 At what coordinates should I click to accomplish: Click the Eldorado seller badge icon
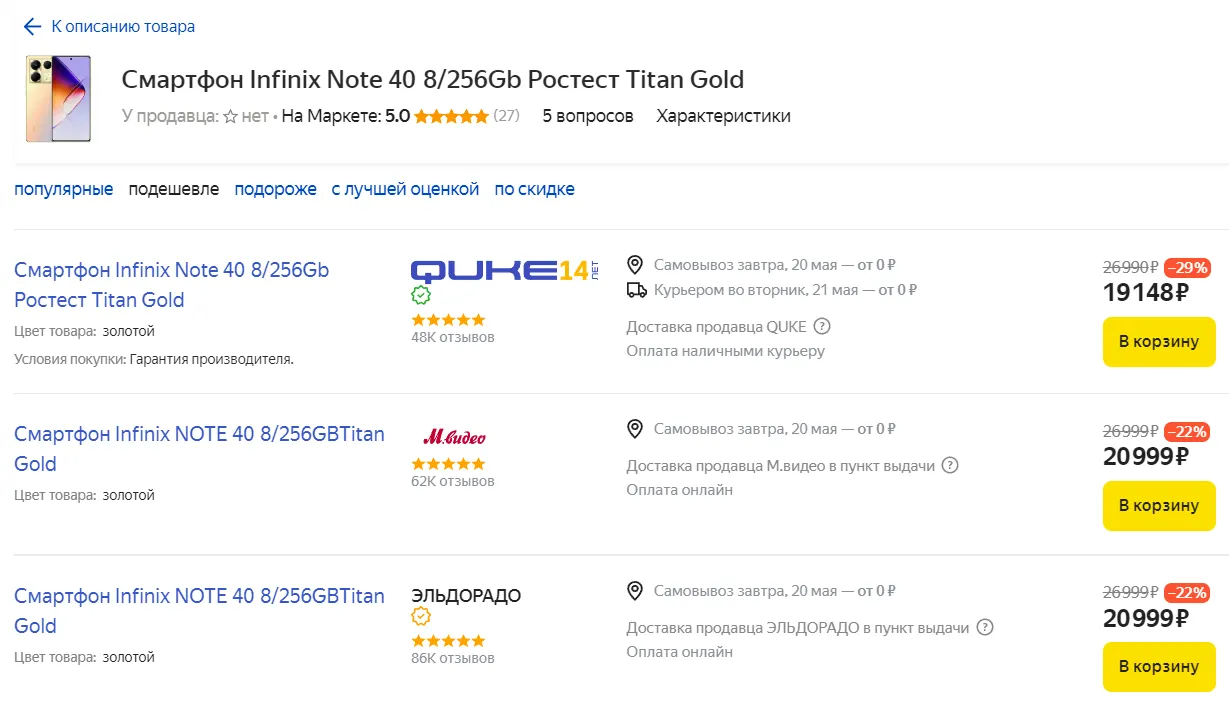[421, 617]
